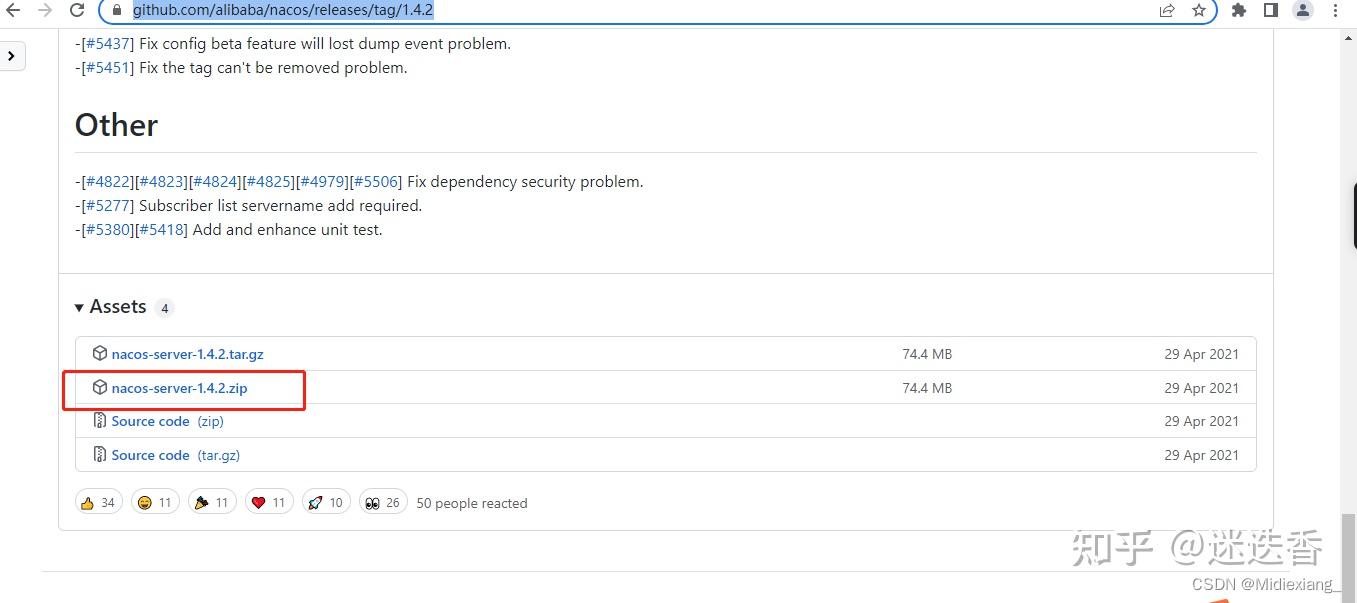1357x603 pixels.
Task: Reload the page with browser refresh icon
Action: 77,10
